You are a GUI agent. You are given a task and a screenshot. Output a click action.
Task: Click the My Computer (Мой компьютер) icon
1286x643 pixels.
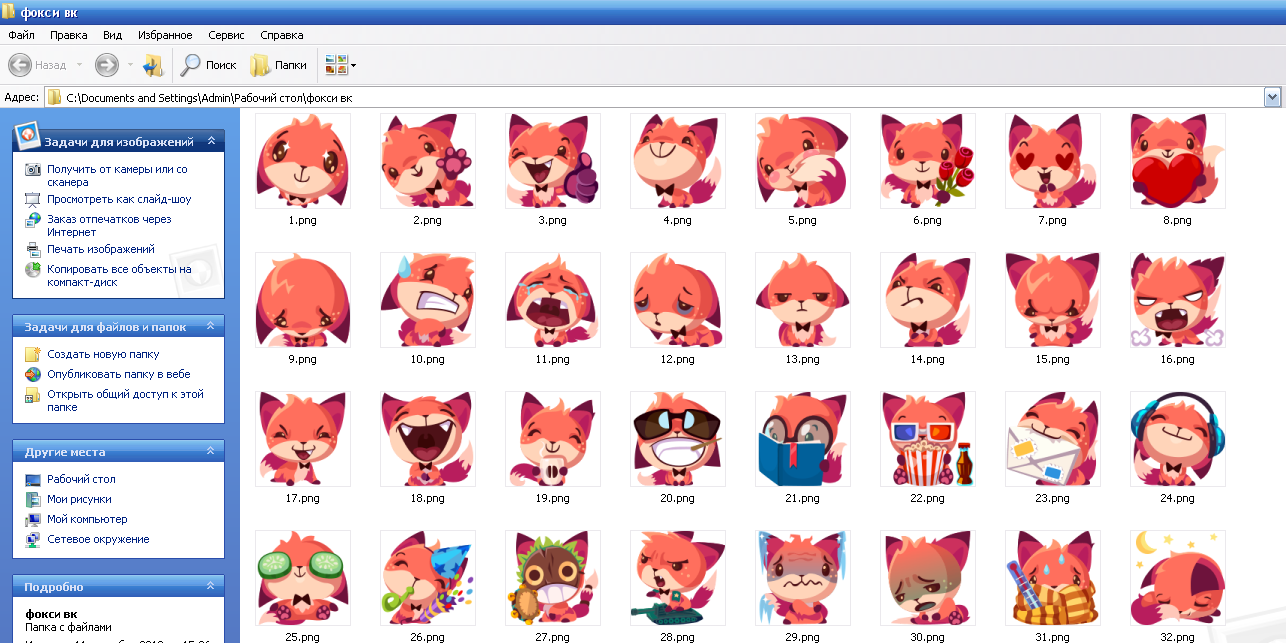click(33, 519)
